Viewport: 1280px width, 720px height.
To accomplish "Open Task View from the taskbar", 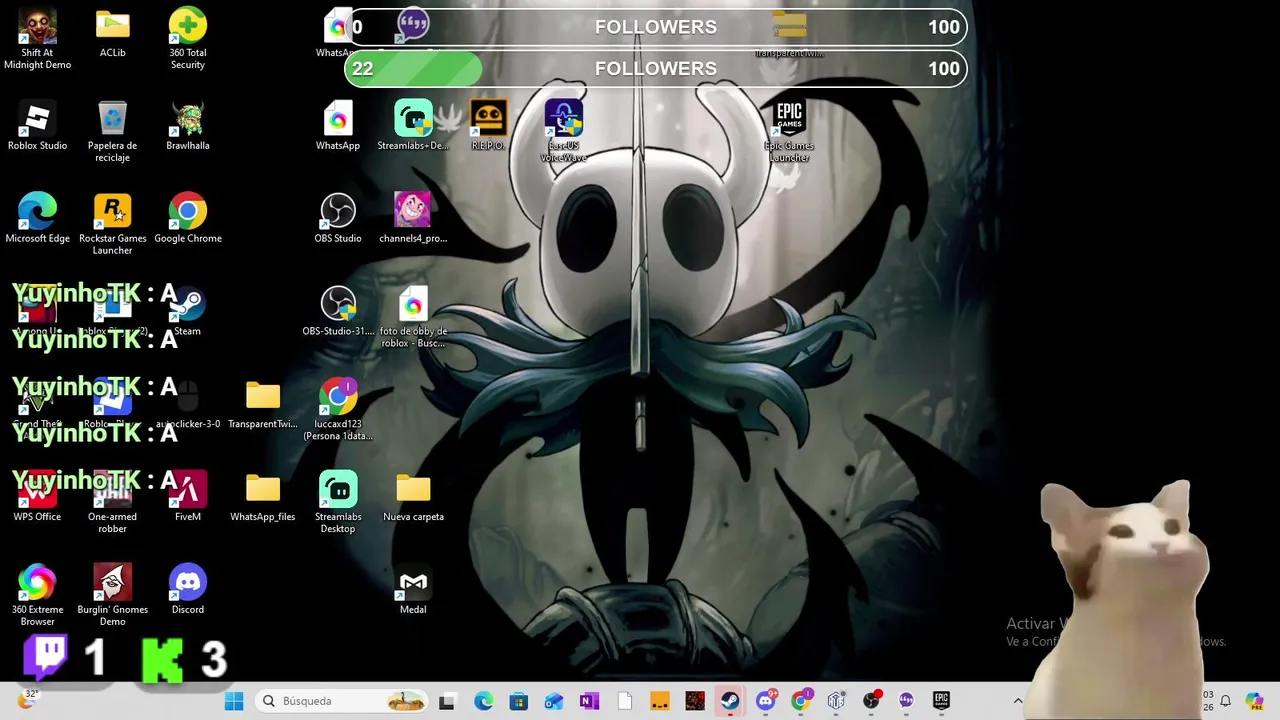I will (x=447, y=701).
